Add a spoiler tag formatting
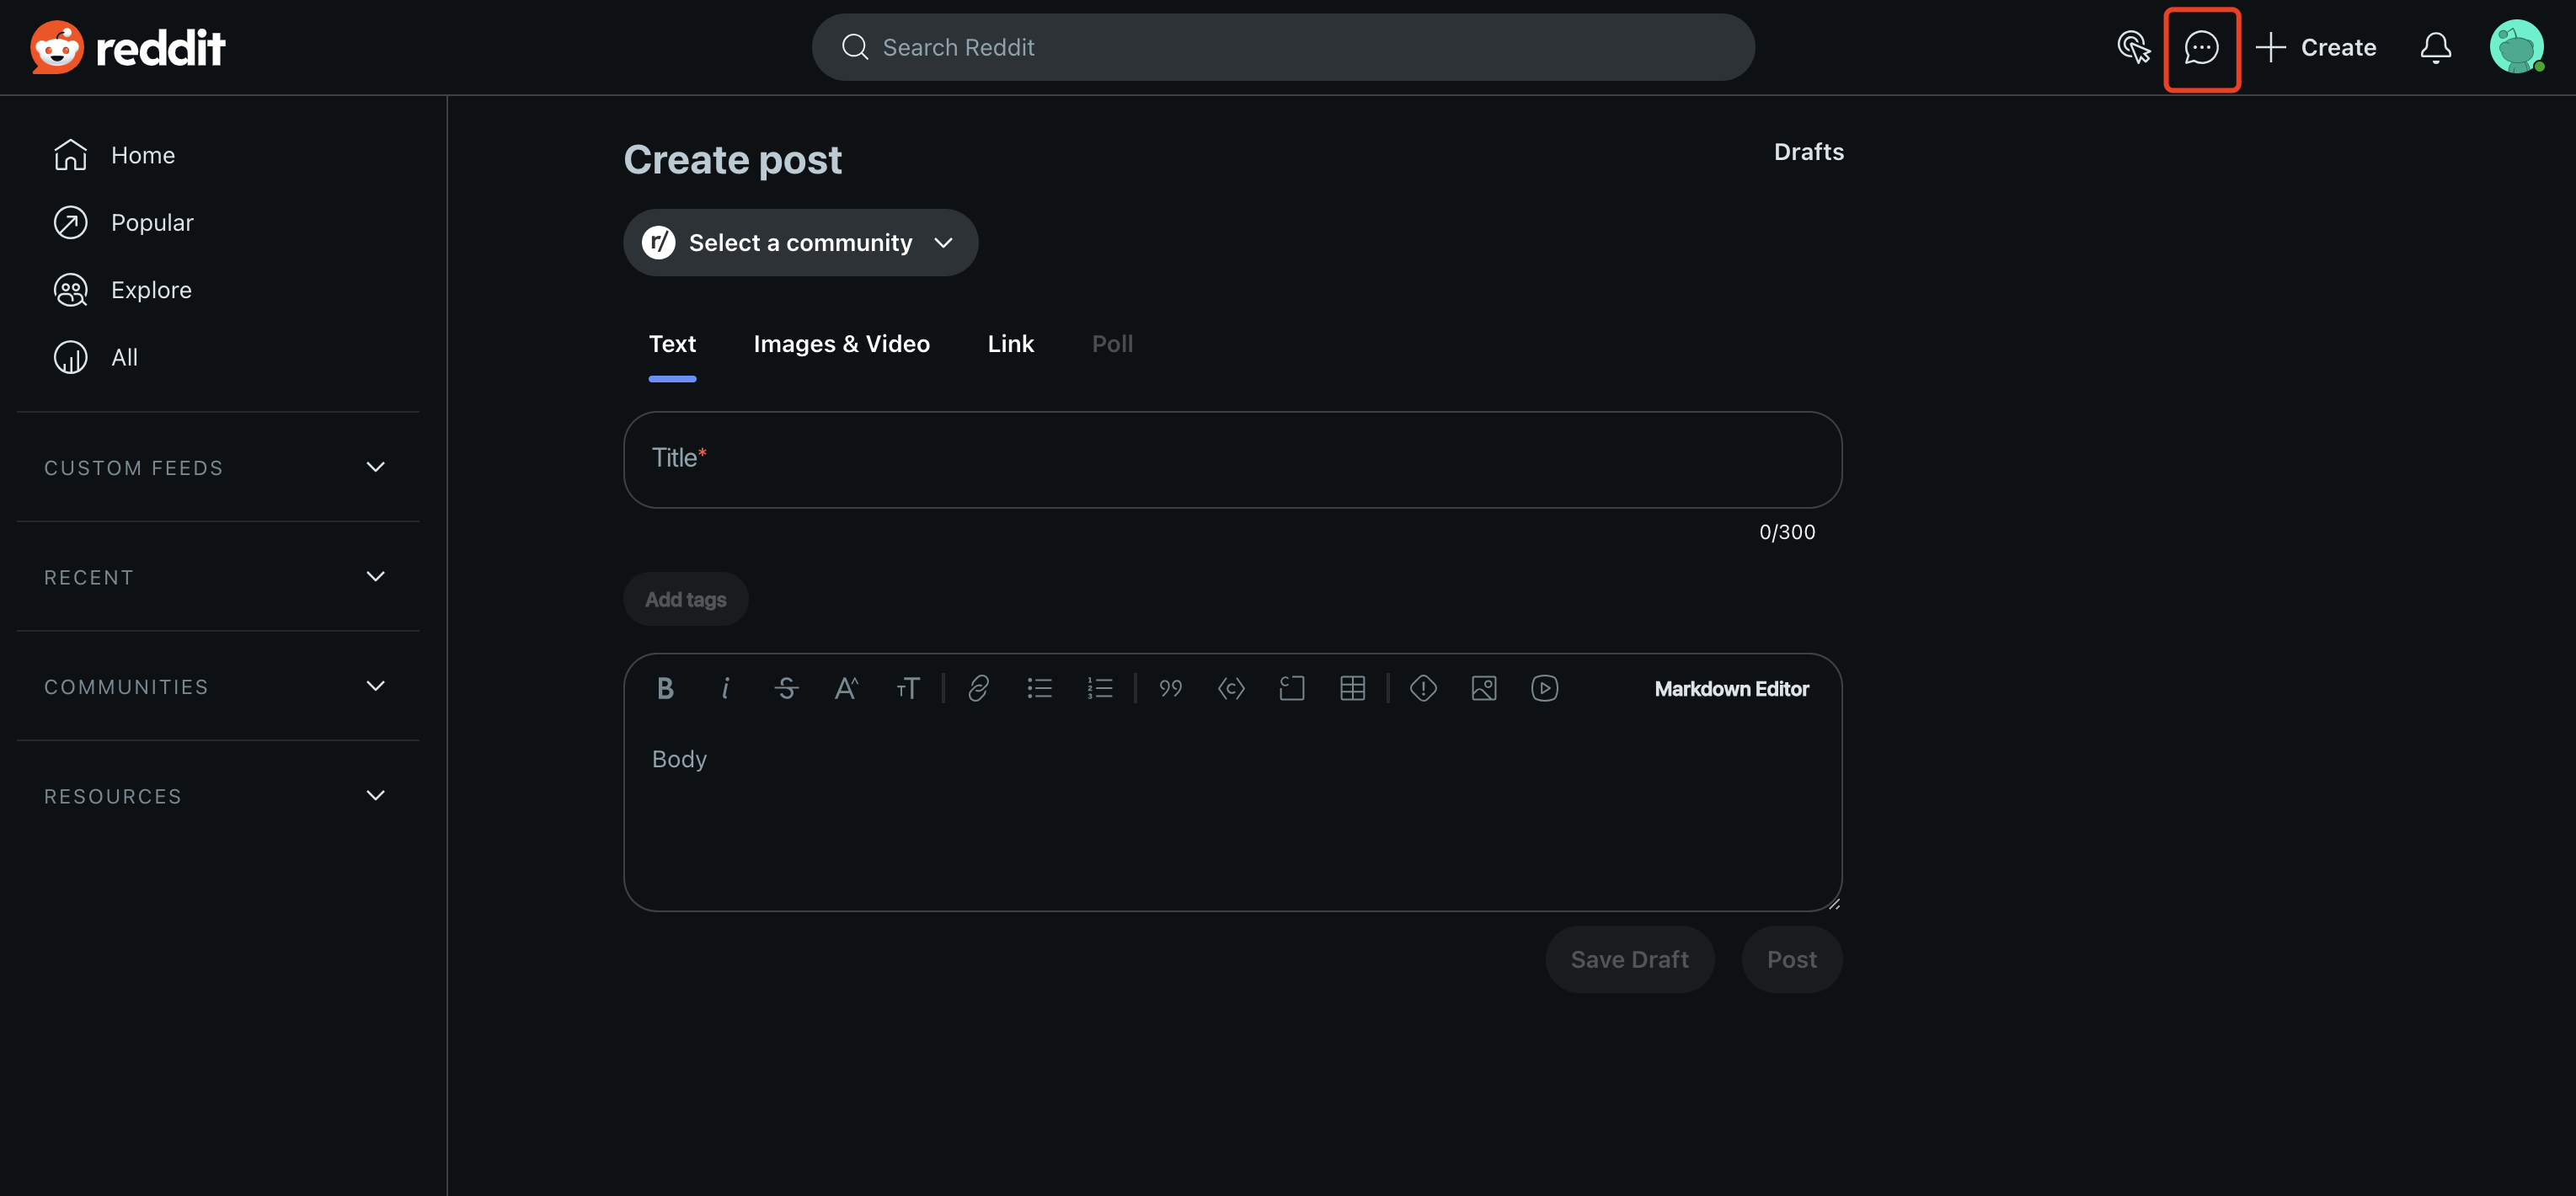The image size is (2576, 1196). (1422, 688)
